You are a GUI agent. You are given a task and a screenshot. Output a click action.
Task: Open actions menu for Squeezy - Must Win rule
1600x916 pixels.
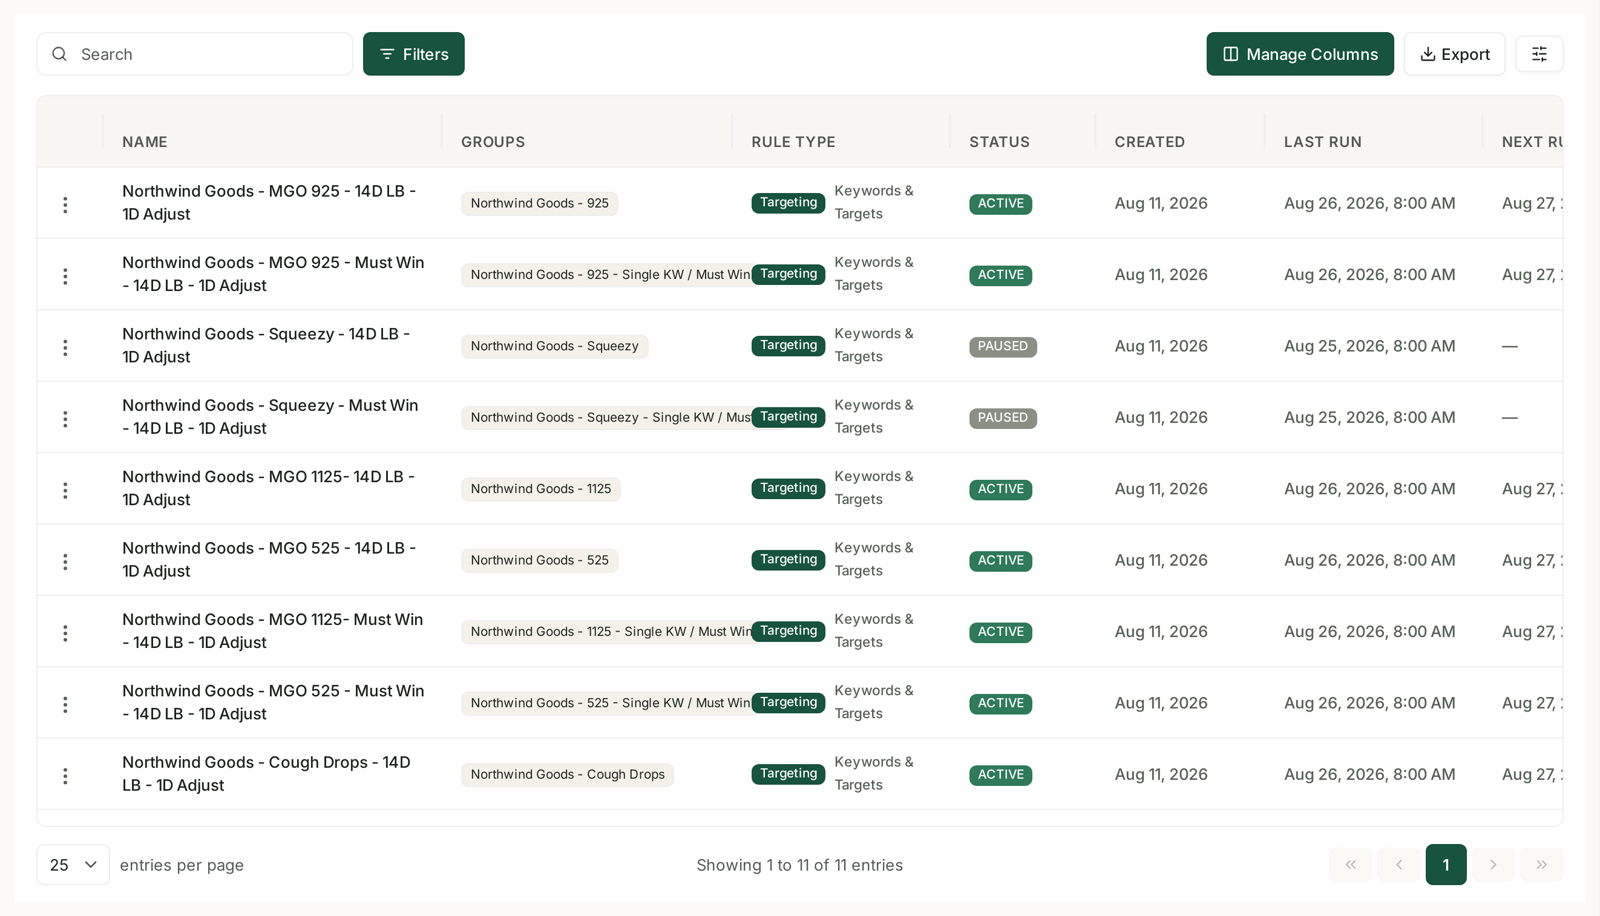pos(65,418)
